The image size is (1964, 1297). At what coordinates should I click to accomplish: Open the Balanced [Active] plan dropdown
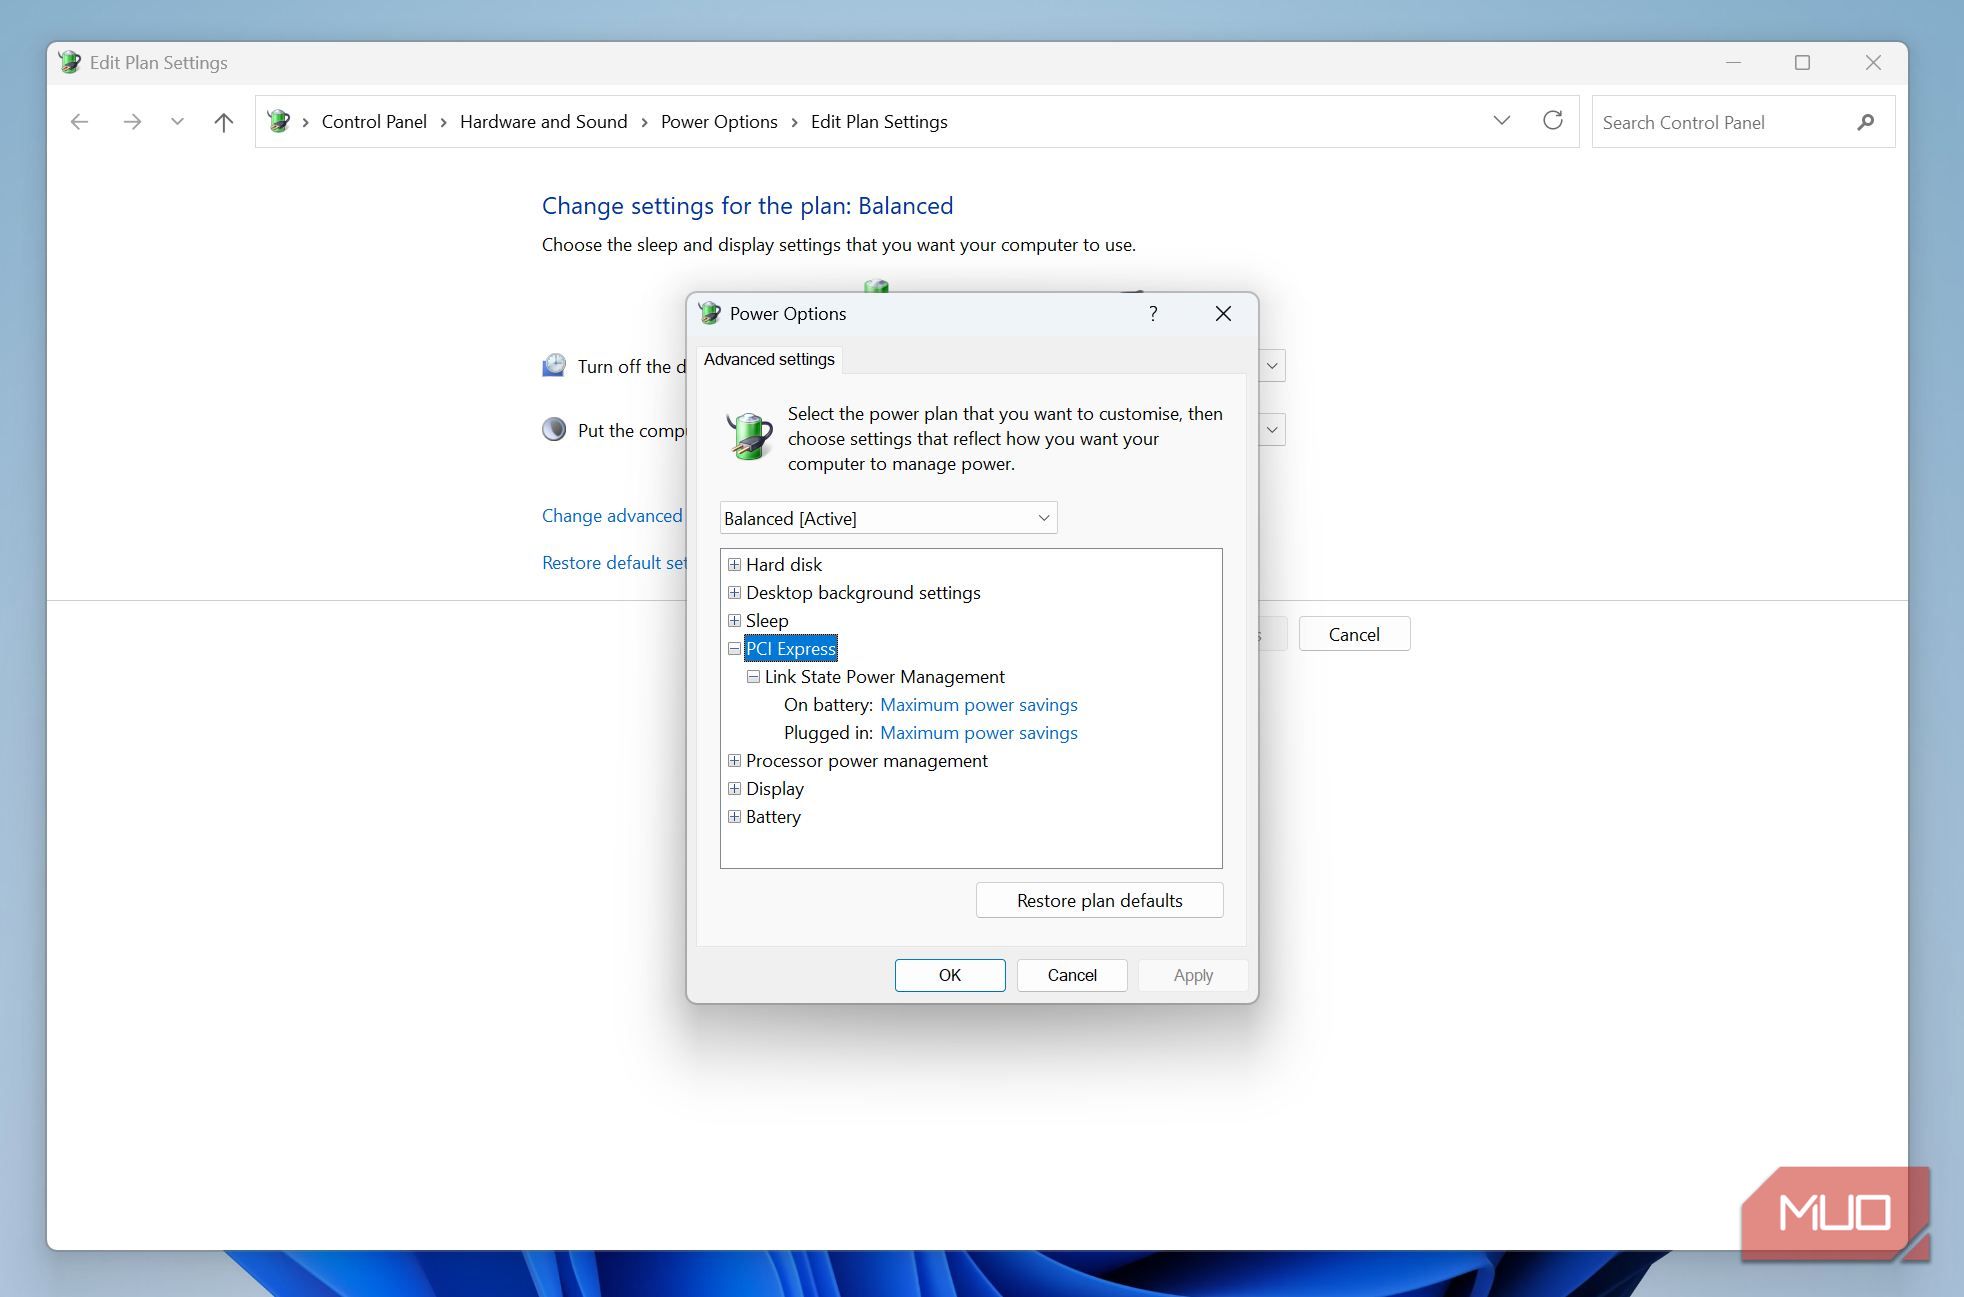[x=888, y=518]
